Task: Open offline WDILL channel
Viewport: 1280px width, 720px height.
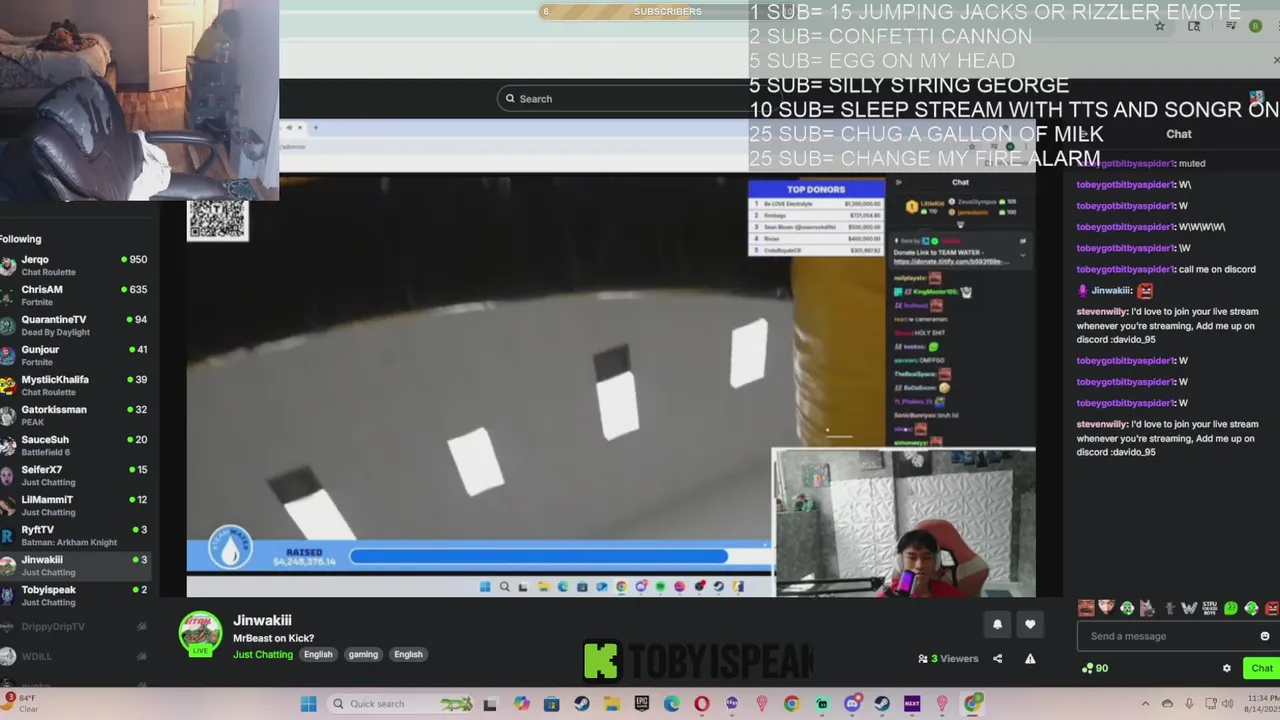Action: click(x=75, y=656)
